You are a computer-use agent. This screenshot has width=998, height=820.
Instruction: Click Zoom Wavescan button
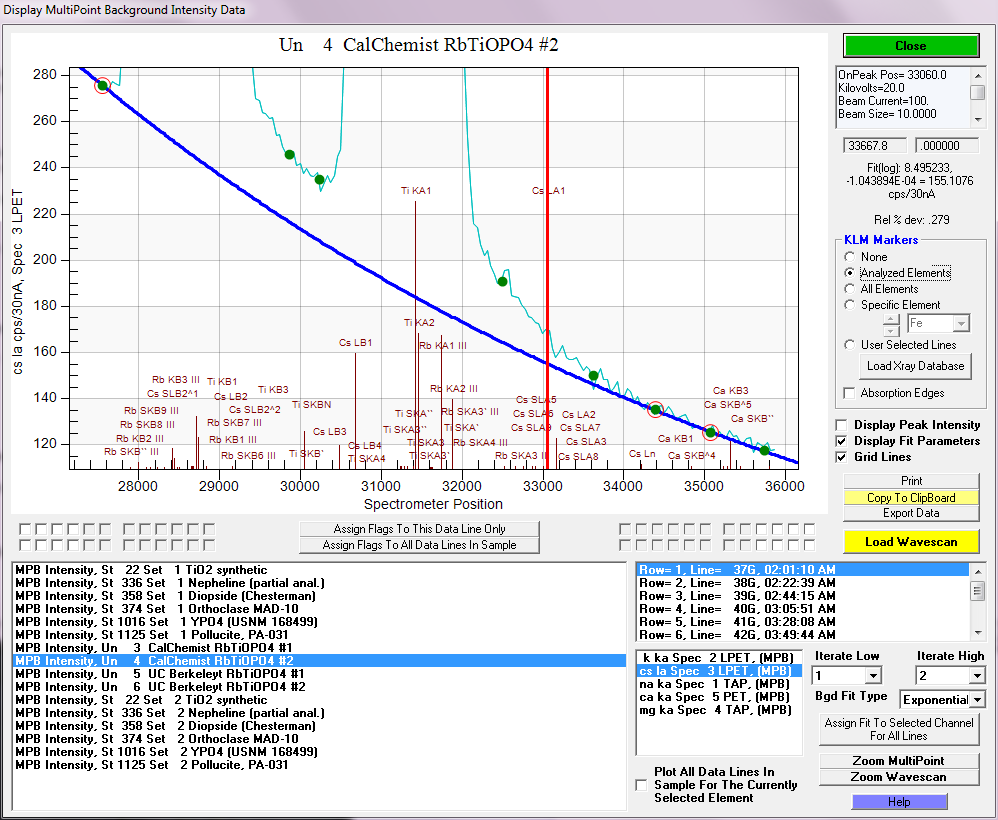898,777
